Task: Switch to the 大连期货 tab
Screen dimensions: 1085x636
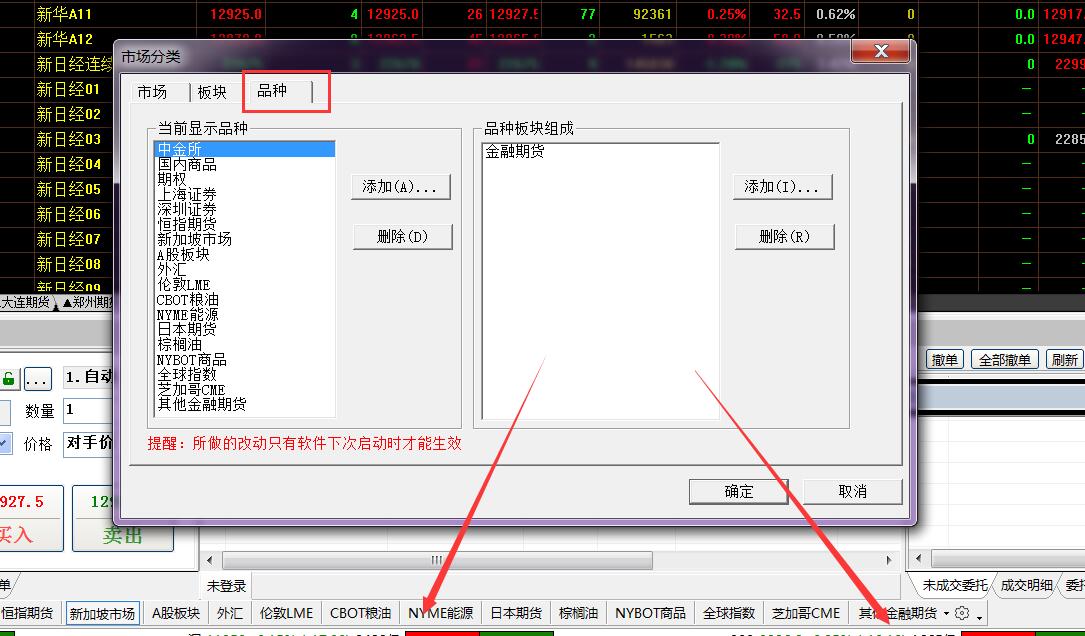Action: tap(26, 302)
